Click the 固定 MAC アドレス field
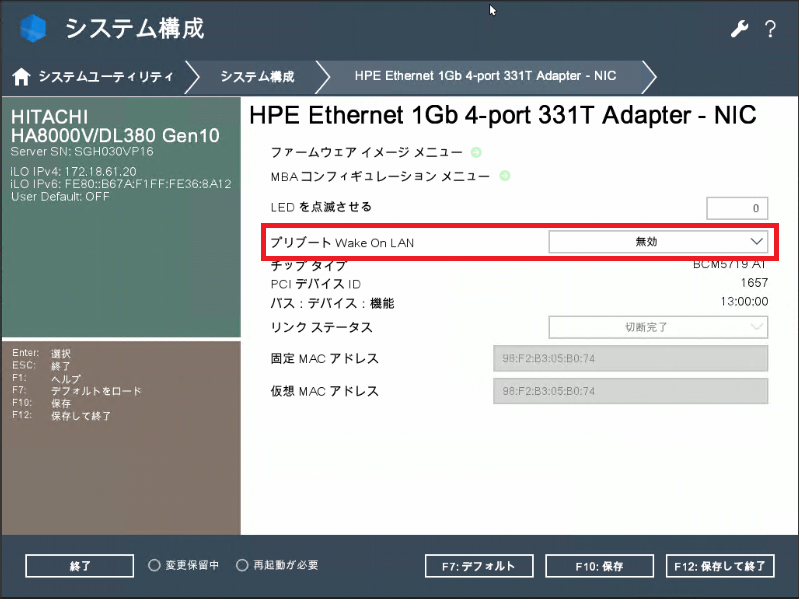This screenshot has width=799, height=599. (630, 358)
